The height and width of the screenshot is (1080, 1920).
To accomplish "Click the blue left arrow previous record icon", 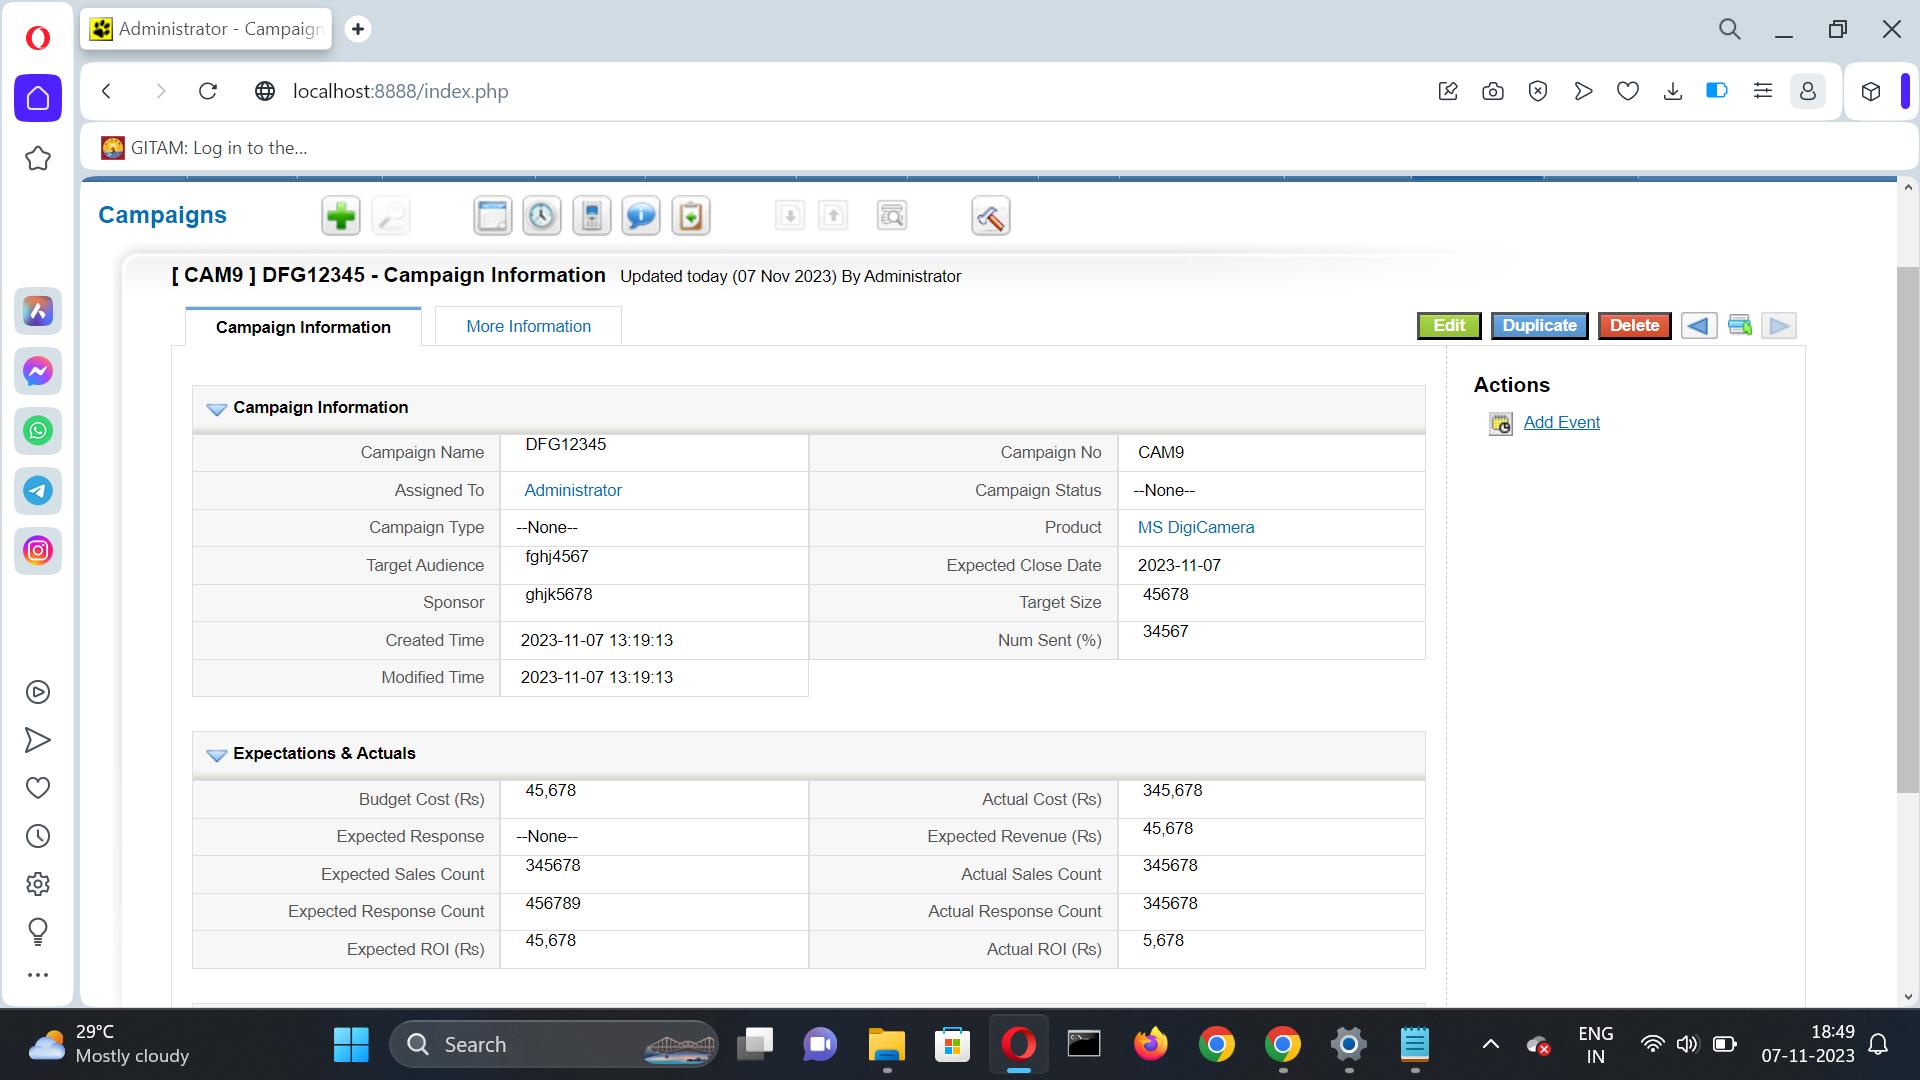I will pos(1698,326).
